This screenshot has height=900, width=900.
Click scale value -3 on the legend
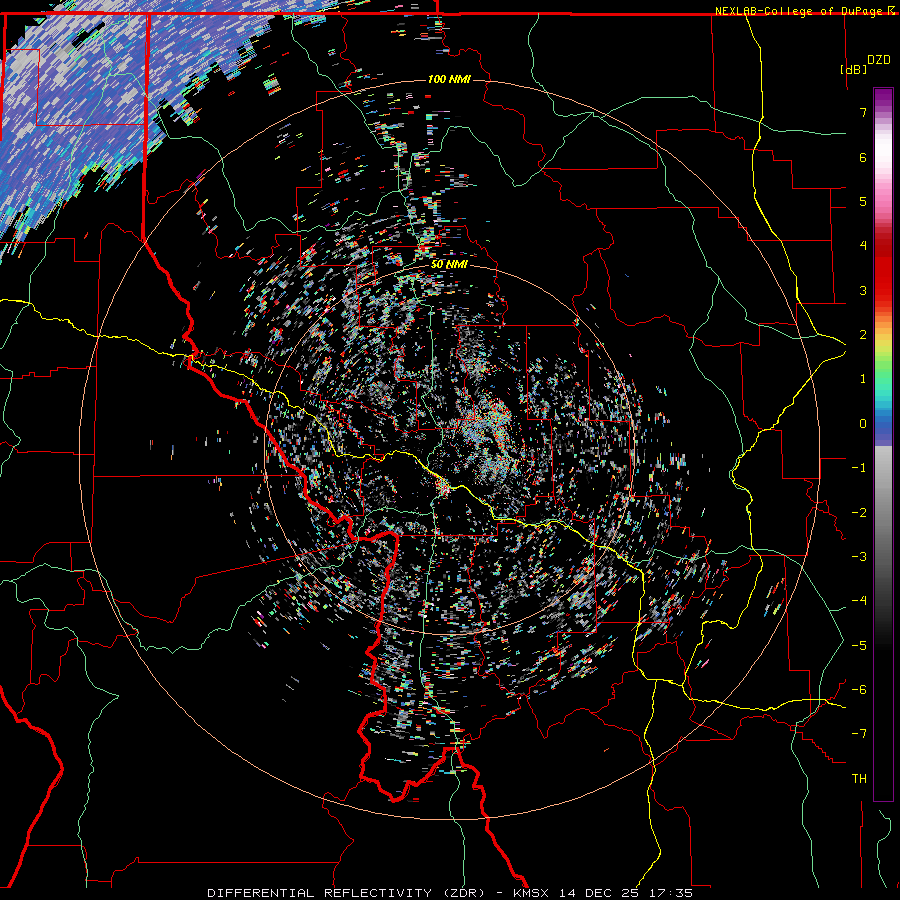(859, 557)
